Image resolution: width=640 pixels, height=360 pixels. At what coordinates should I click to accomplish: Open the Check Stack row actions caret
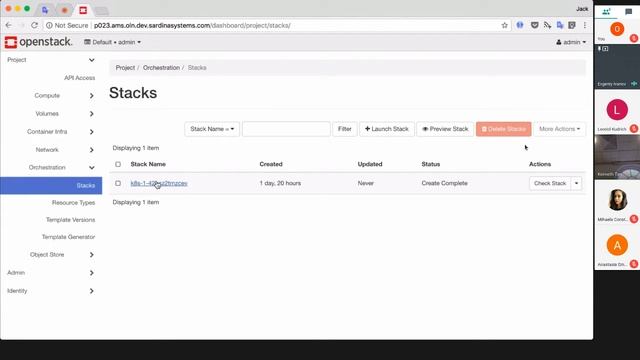[x=576, y=183]
